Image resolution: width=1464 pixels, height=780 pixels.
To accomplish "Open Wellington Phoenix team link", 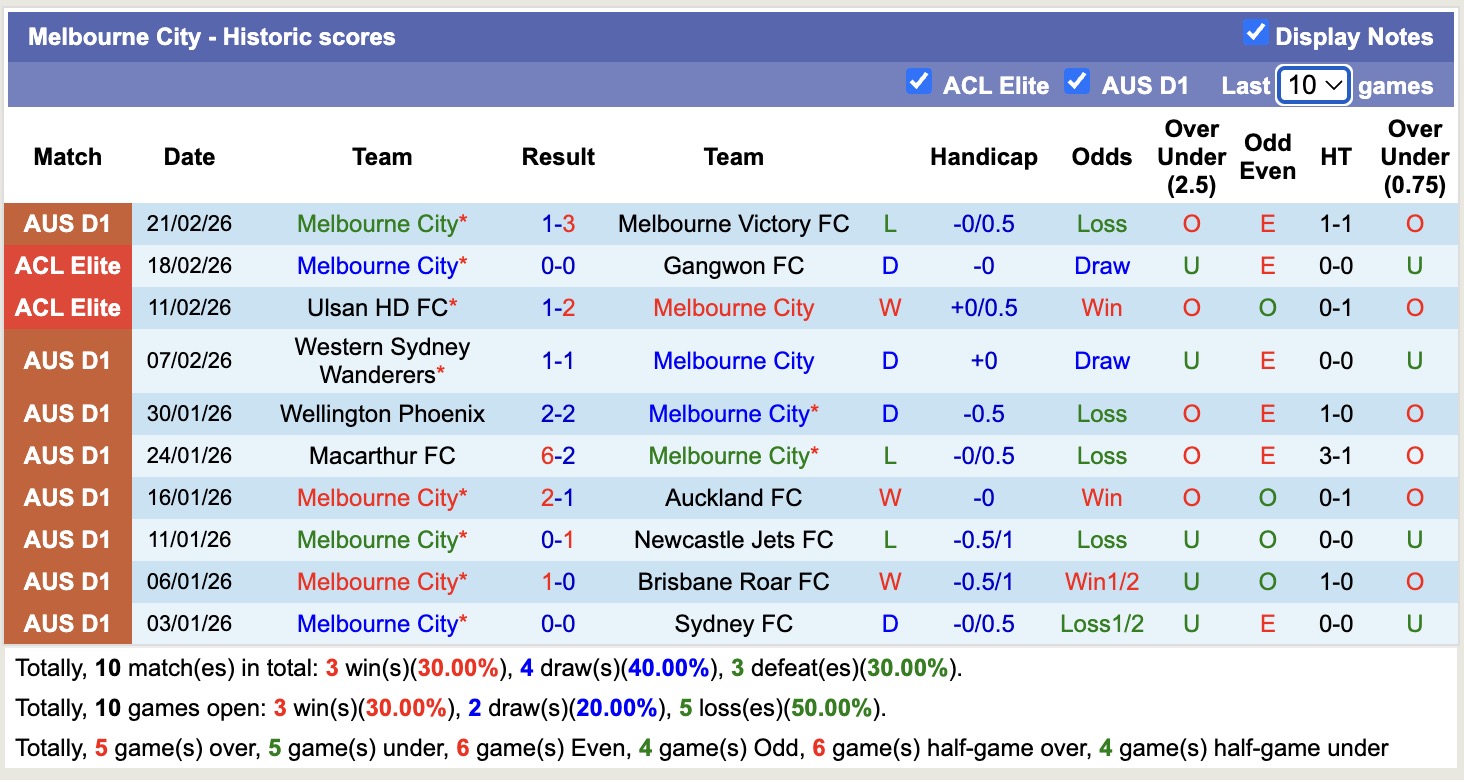I will click(x=383, y=413).
